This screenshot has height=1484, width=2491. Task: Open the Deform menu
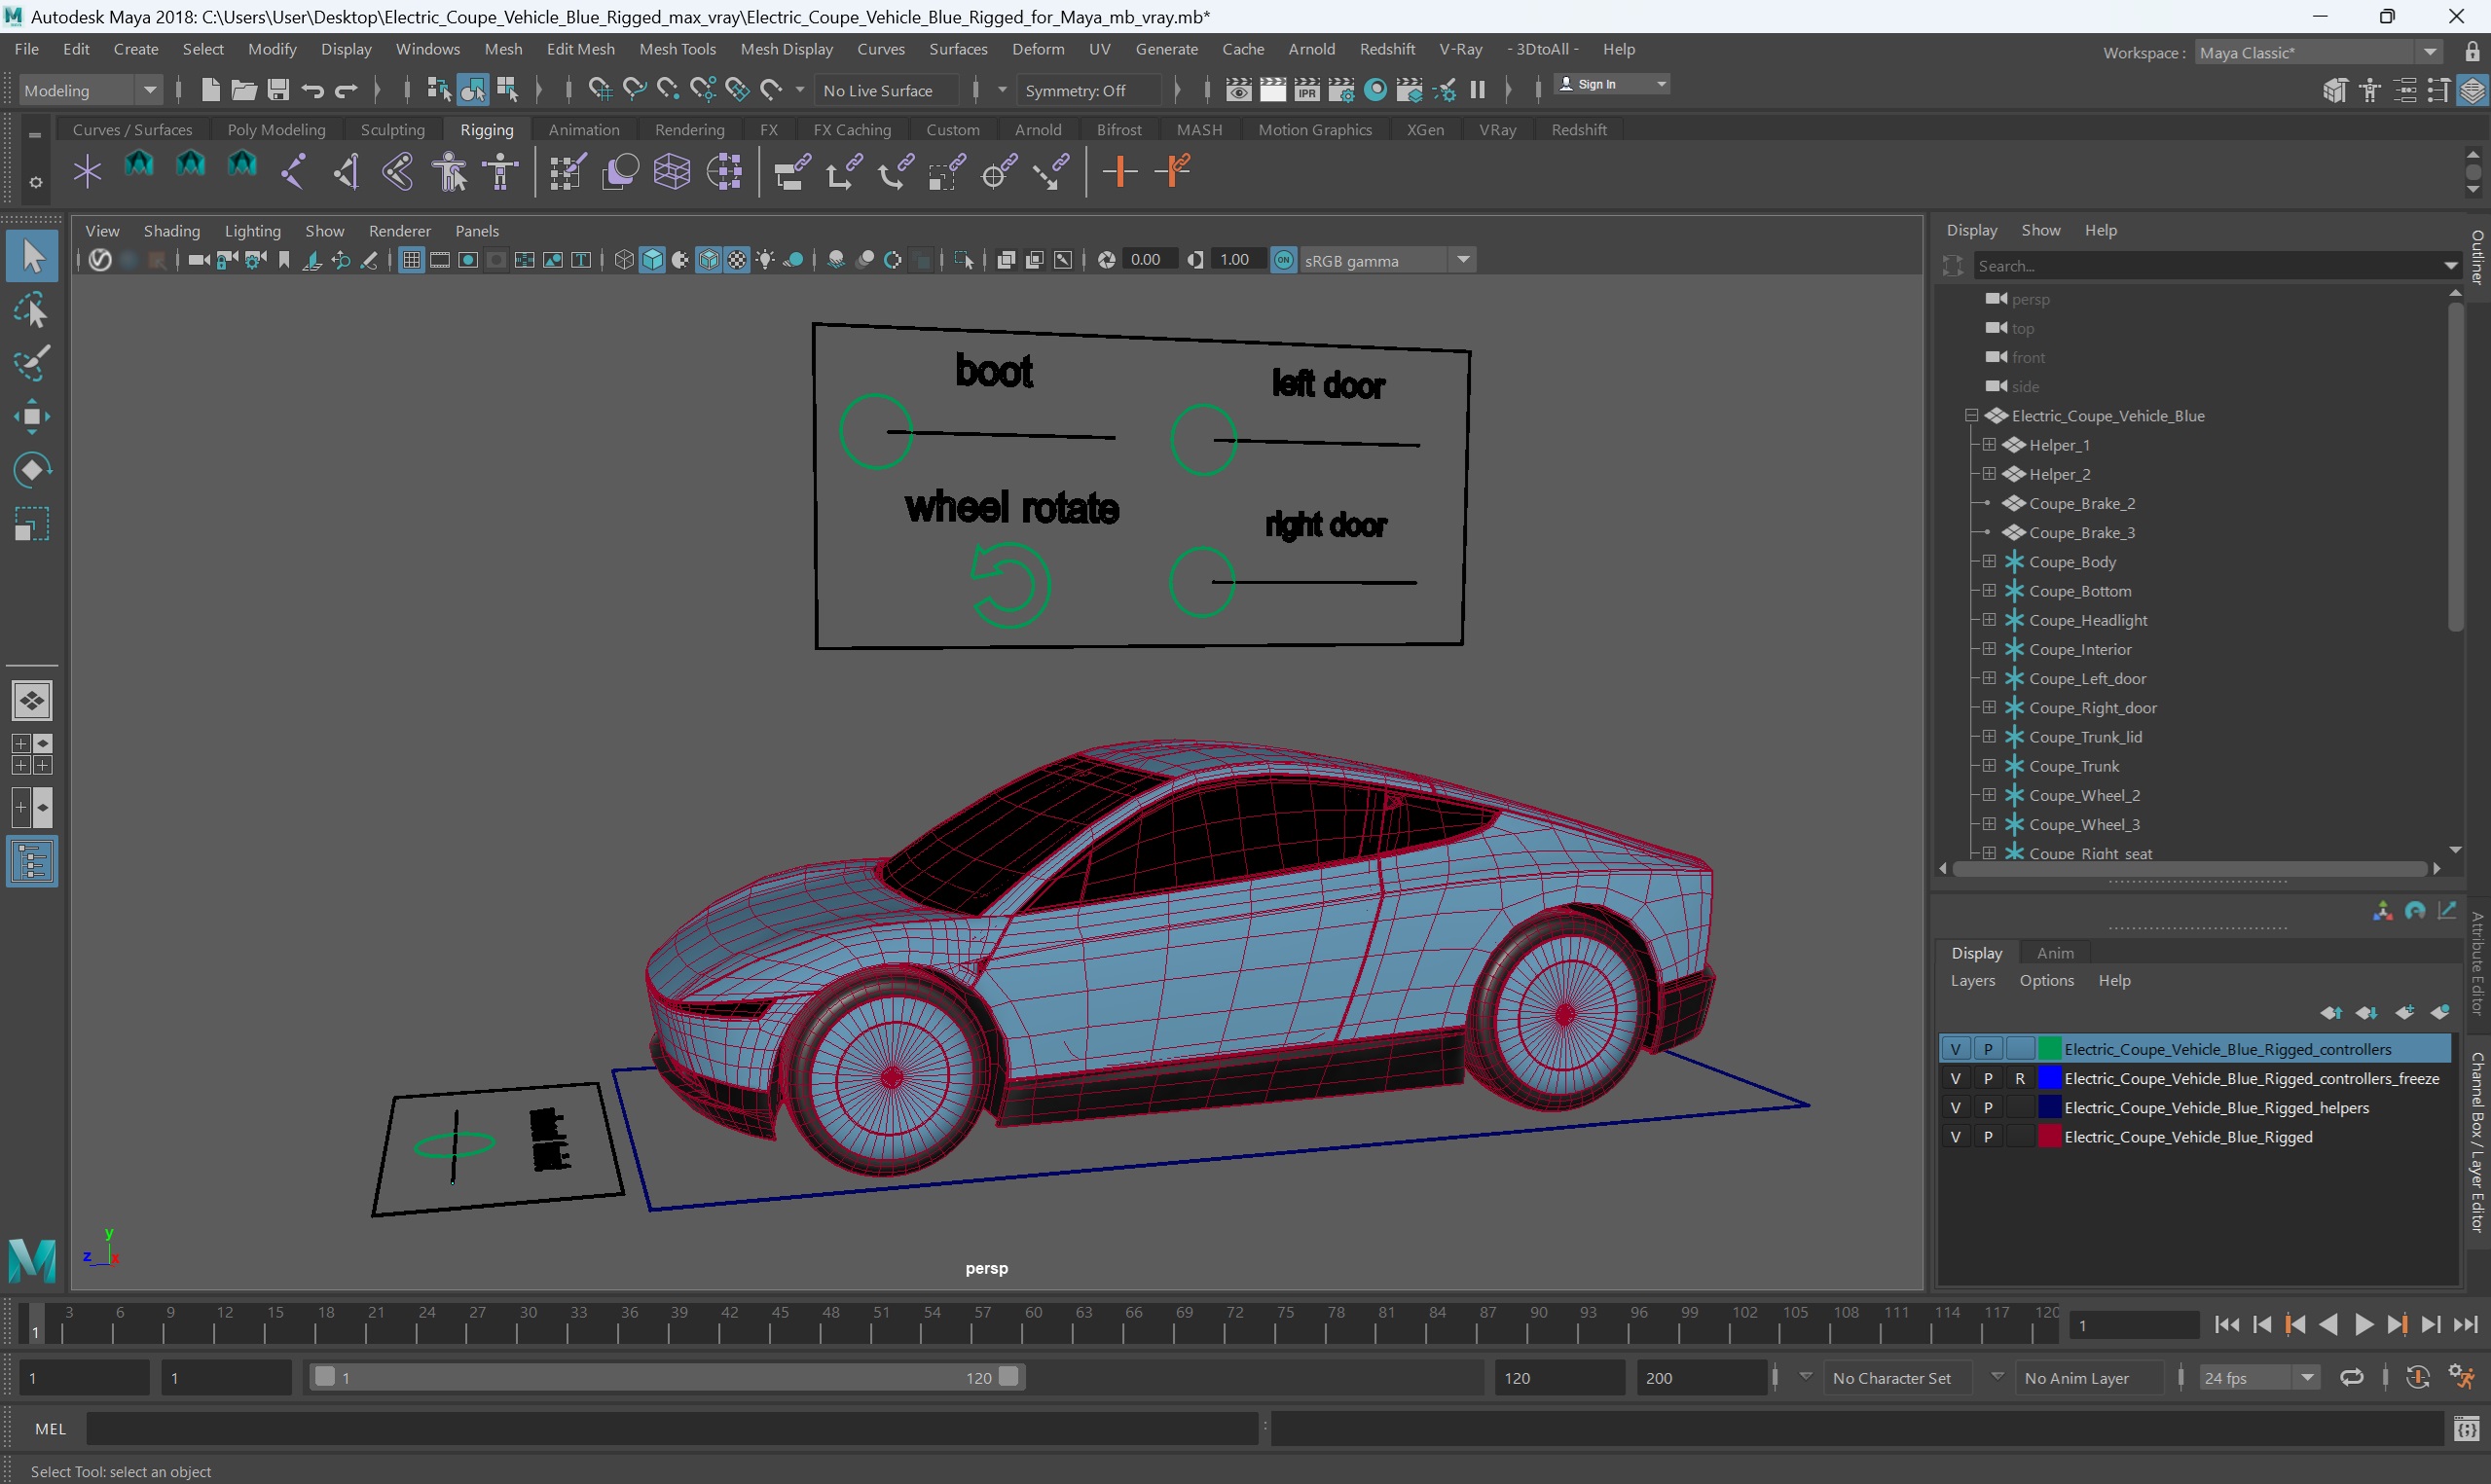[1038, 49]
